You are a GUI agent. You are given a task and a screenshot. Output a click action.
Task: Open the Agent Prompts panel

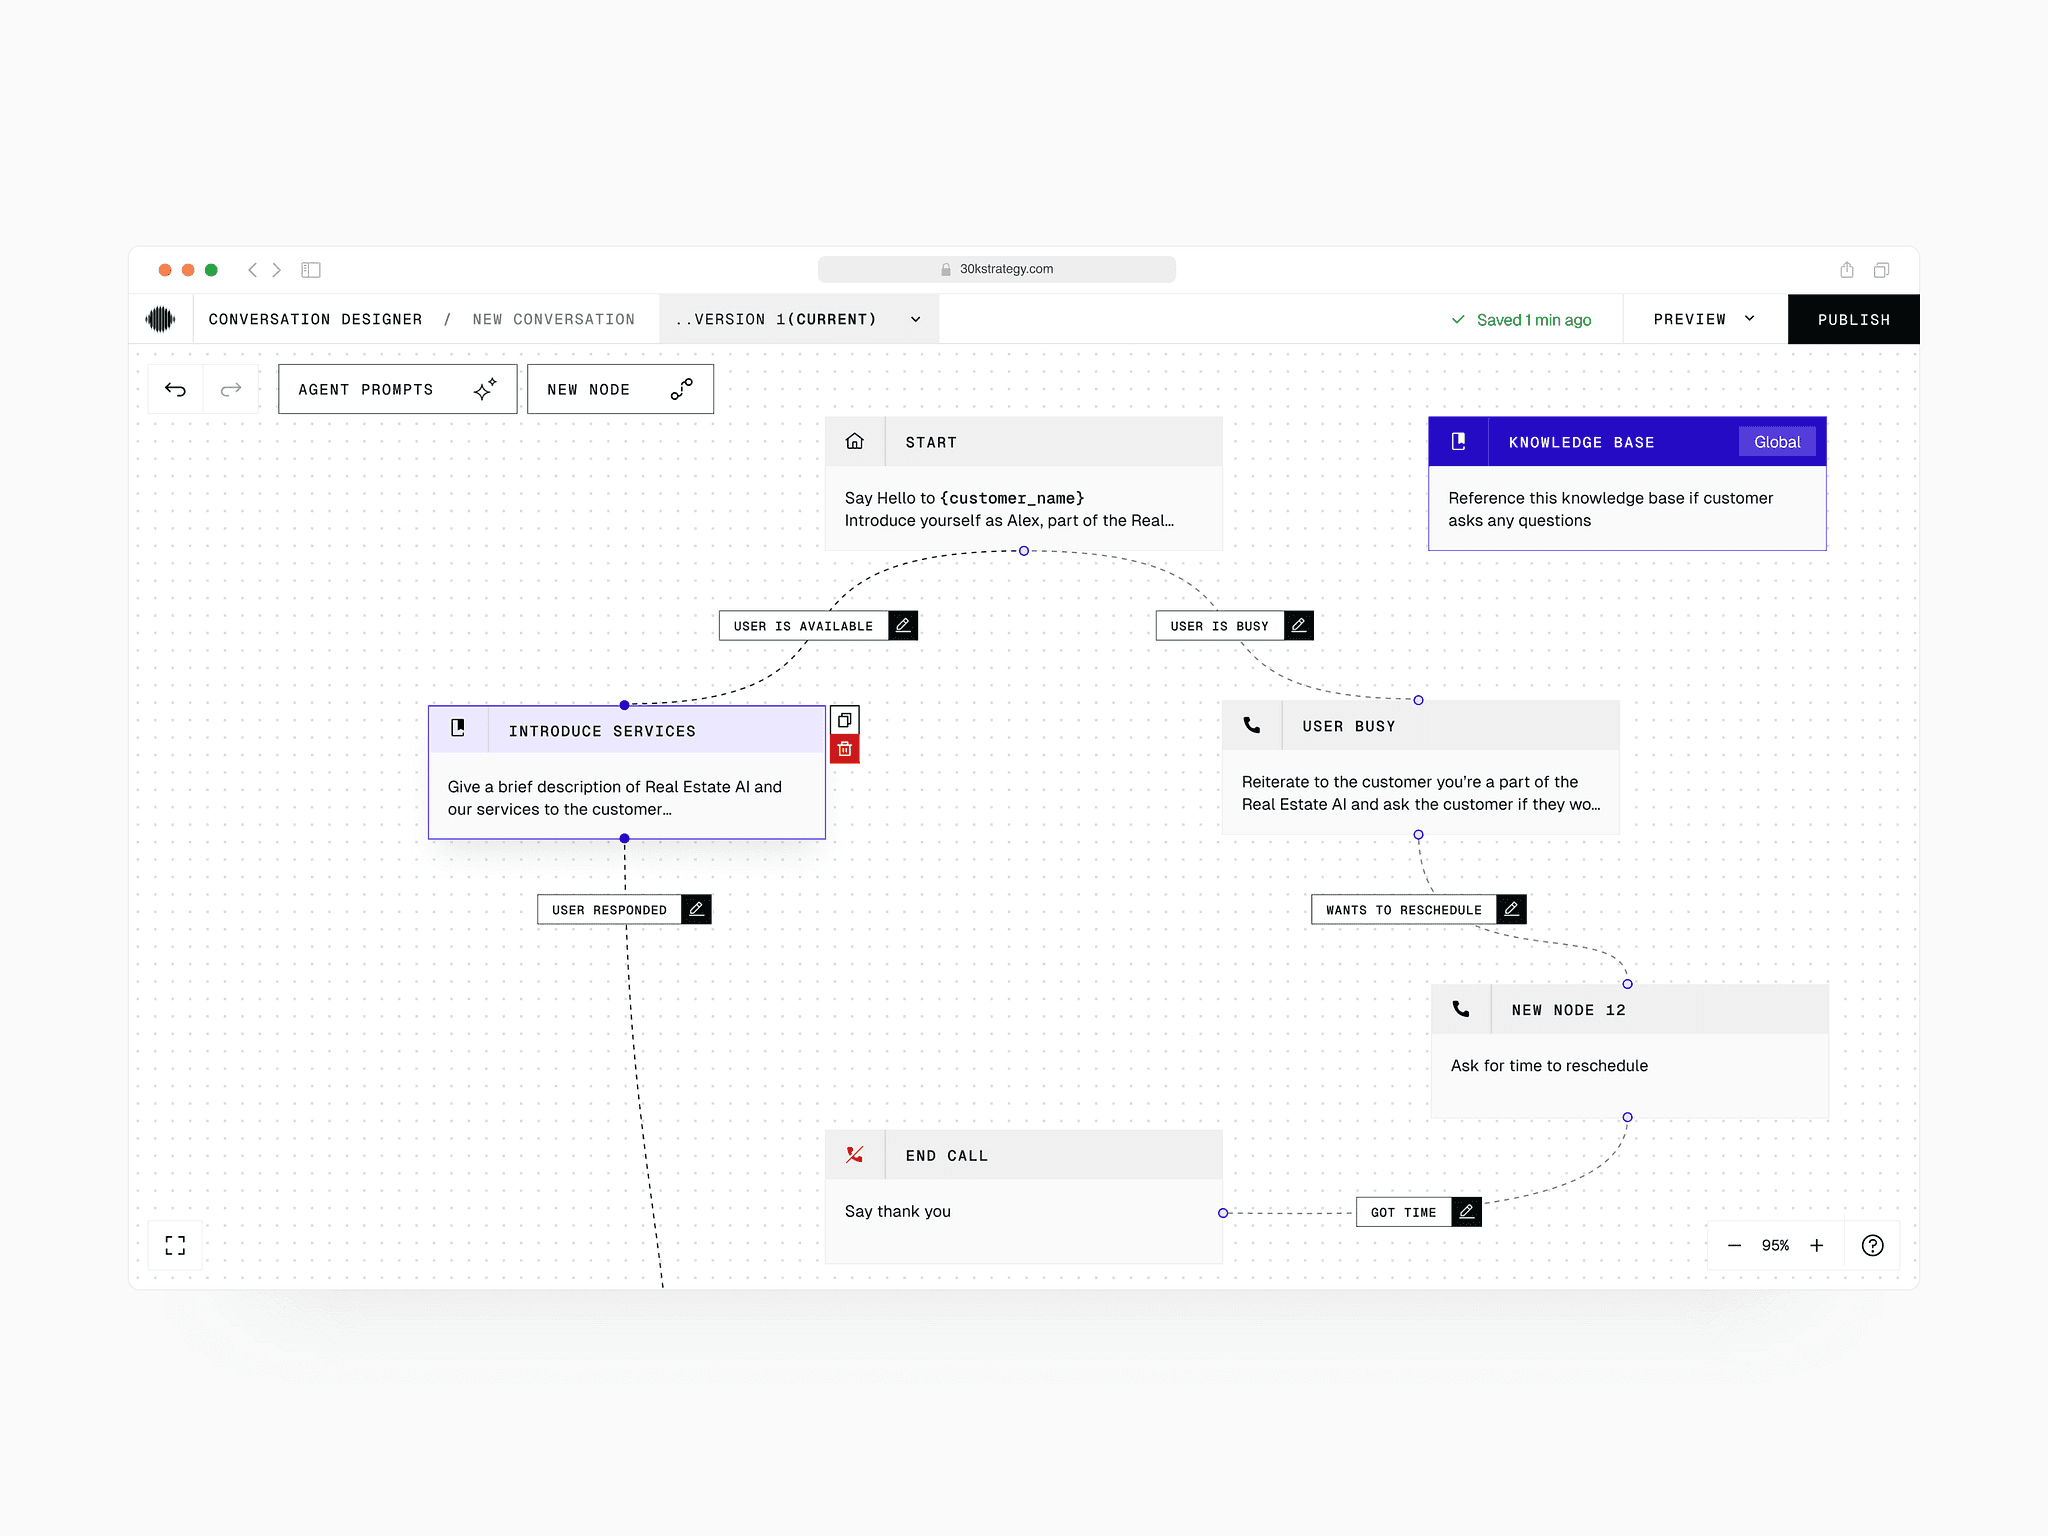click(397, 390)
